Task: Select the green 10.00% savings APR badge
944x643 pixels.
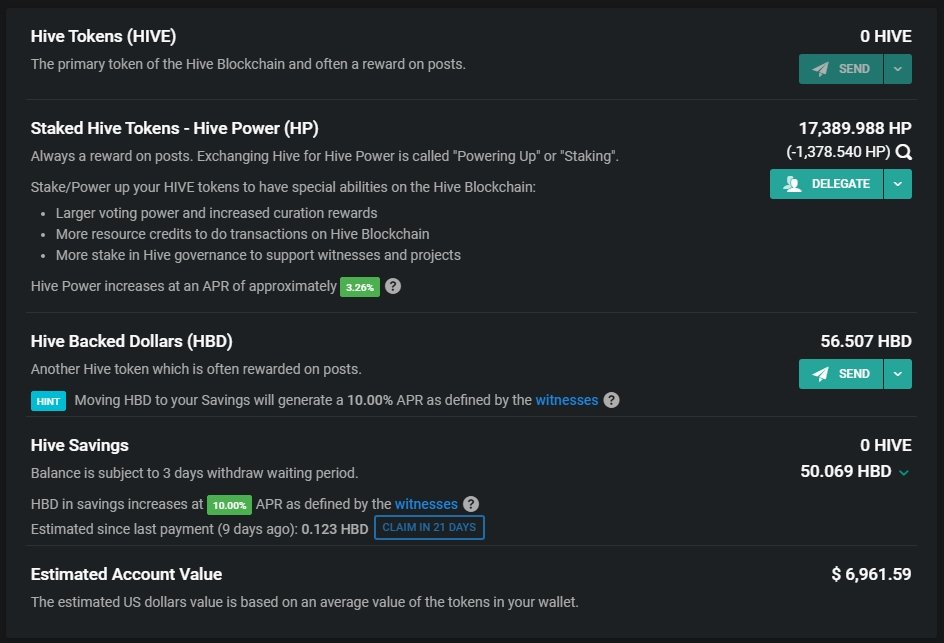Action: pos(229,505)
